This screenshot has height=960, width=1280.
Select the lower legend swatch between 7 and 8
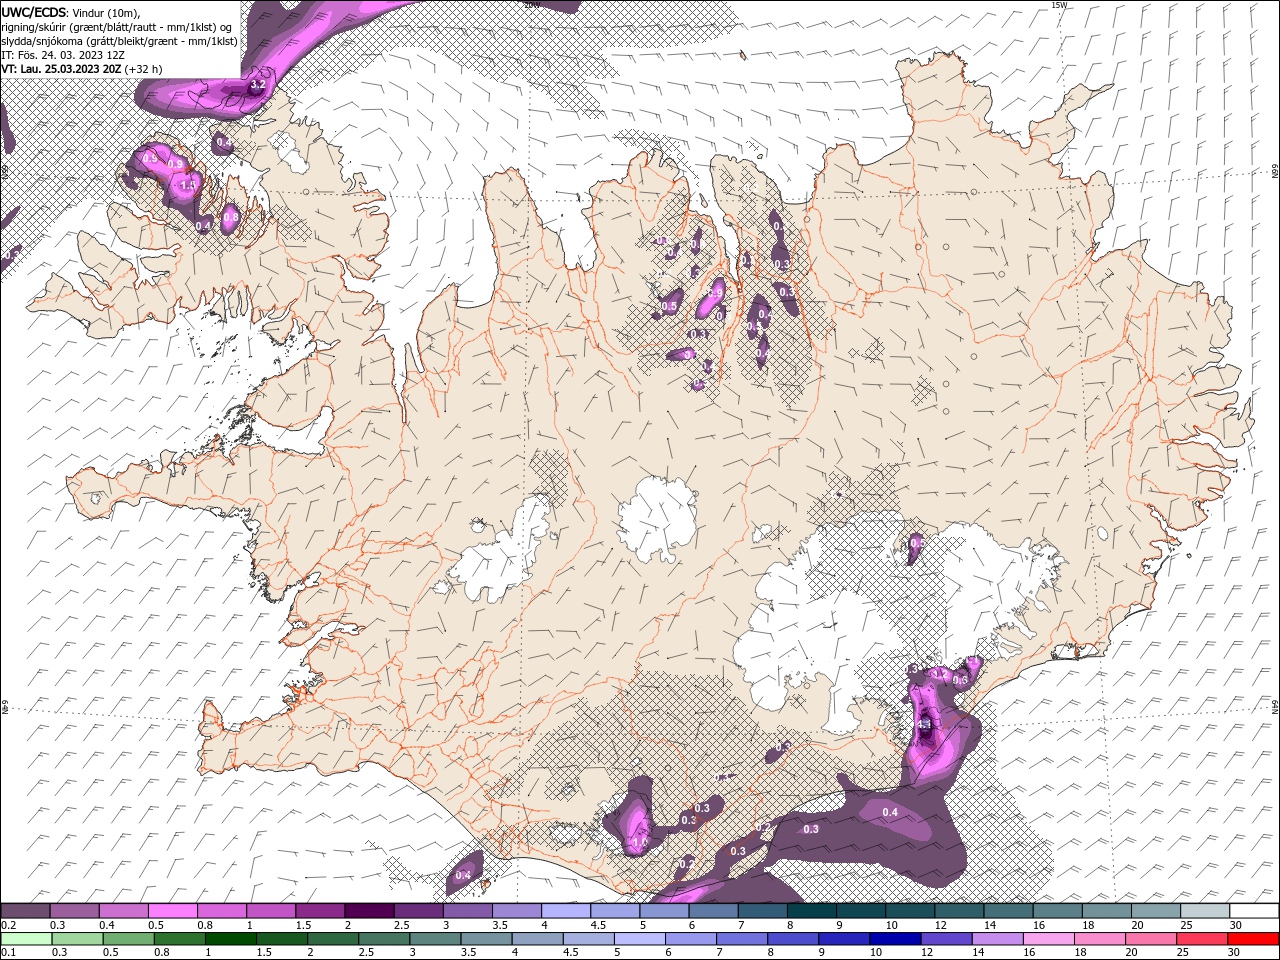coord(741,939)
